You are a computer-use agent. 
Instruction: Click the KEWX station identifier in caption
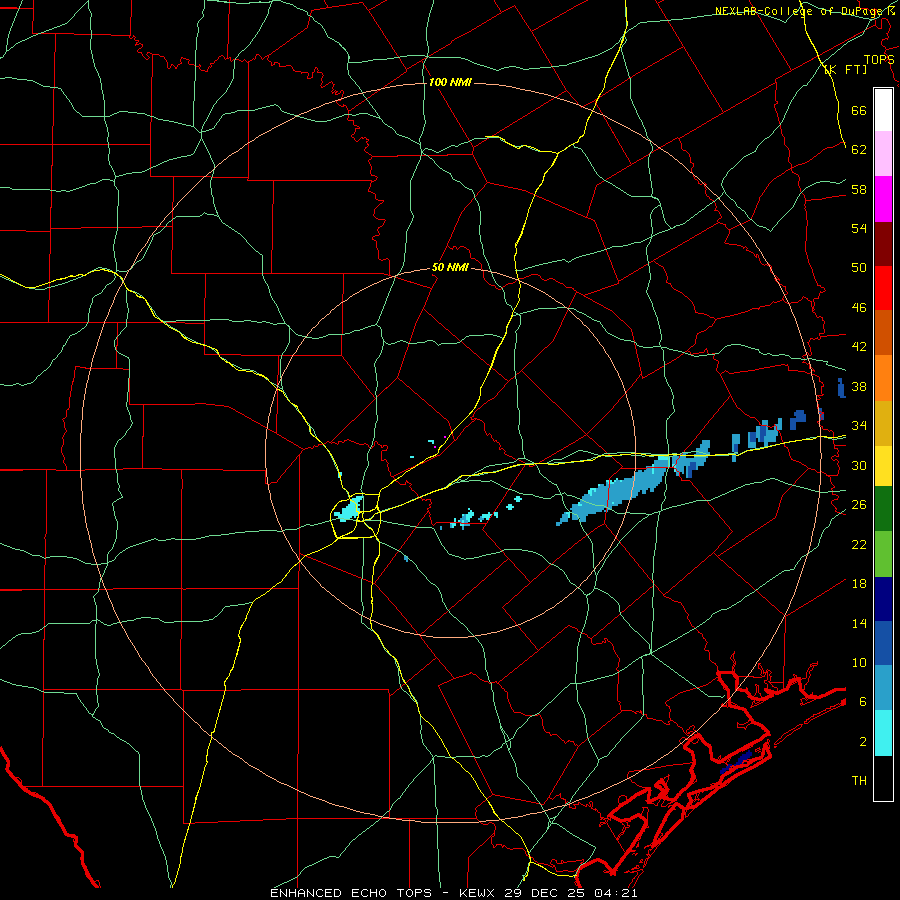click(x=478, y=893)
